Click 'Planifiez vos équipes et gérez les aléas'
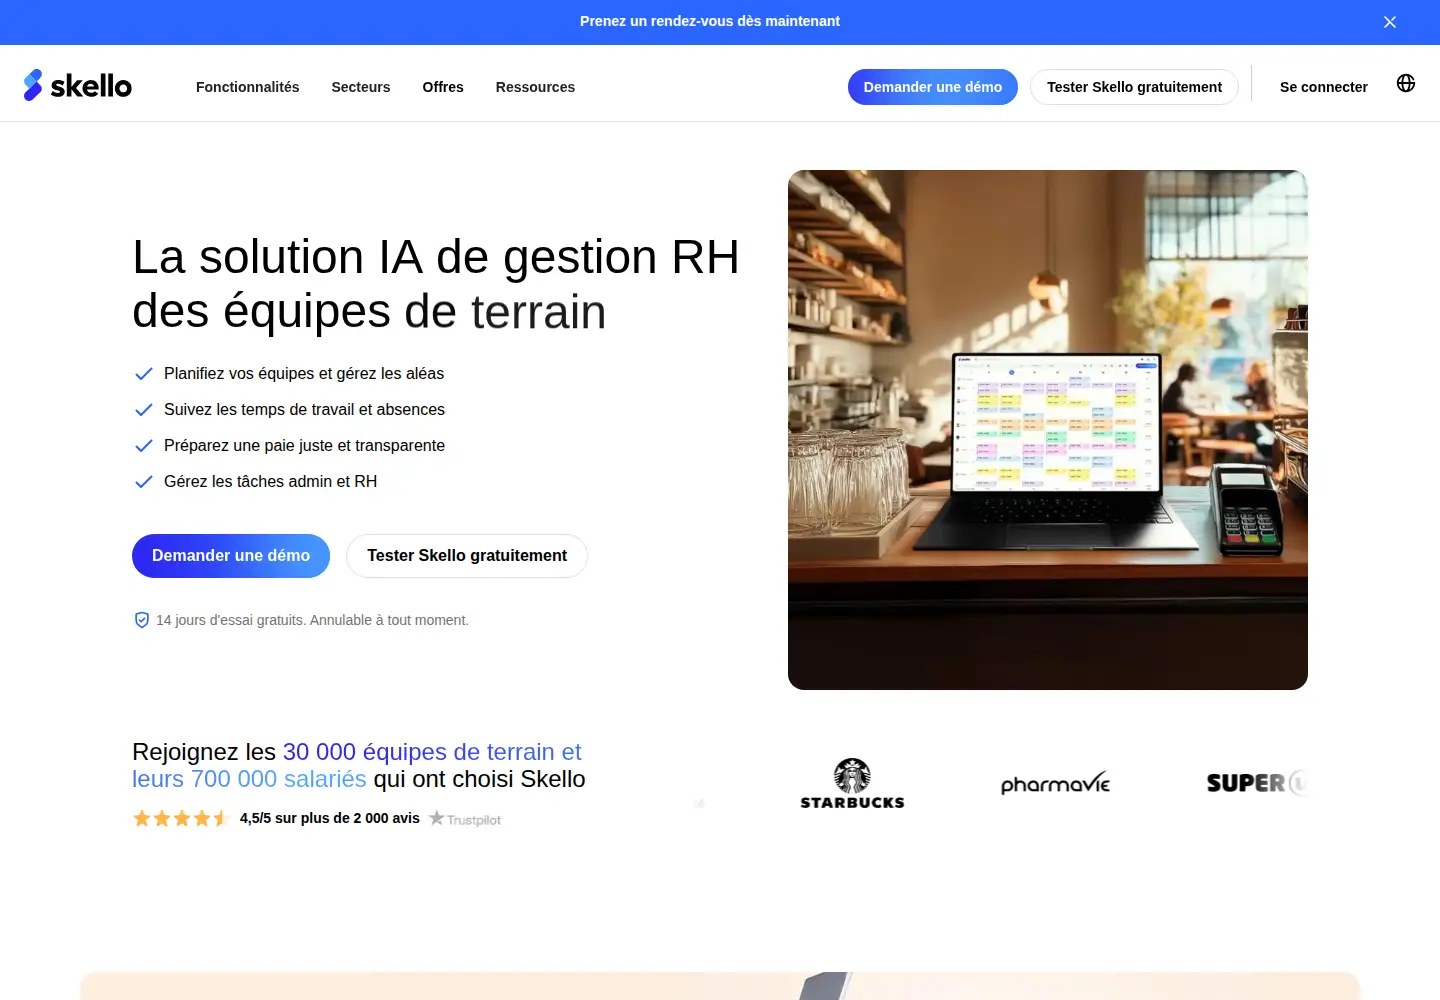Image resolution: width=1440 pixels, height=1000 pixels. pyautogui.click(x=304, y=374)
